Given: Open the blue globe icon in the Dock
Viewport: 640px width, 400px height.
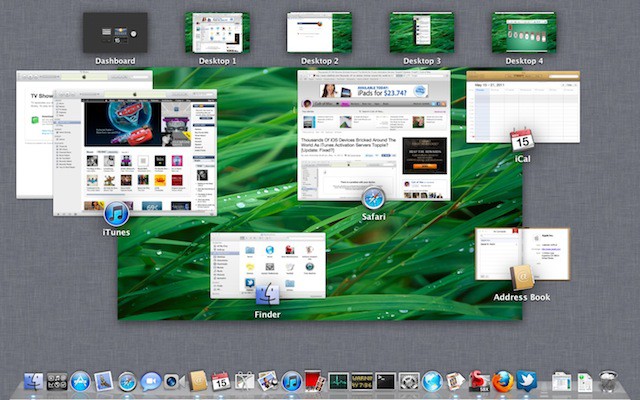Looking at the screenshot, I should coord(432,382).
